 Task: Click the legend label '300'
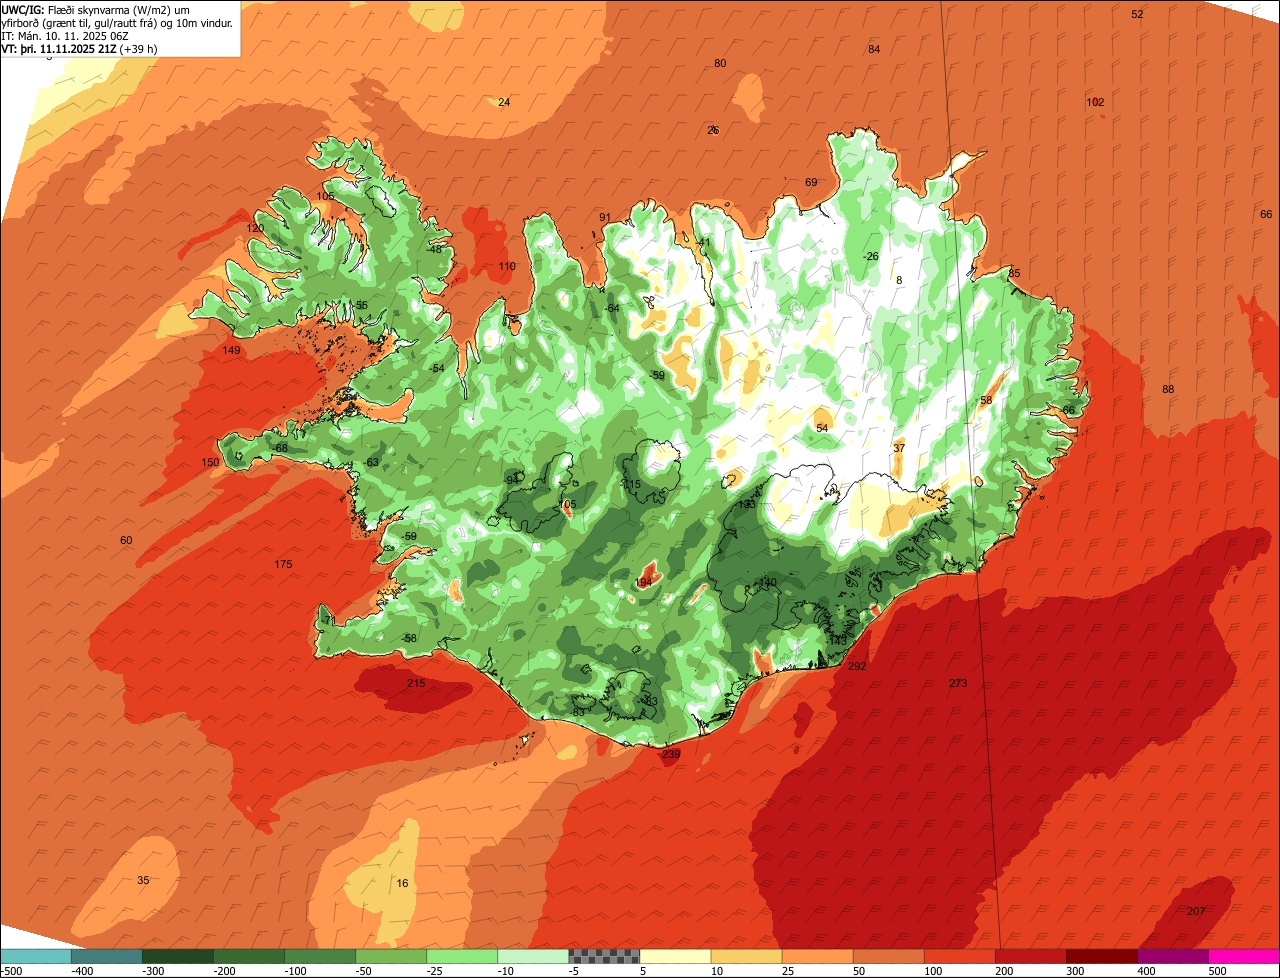1076,970
